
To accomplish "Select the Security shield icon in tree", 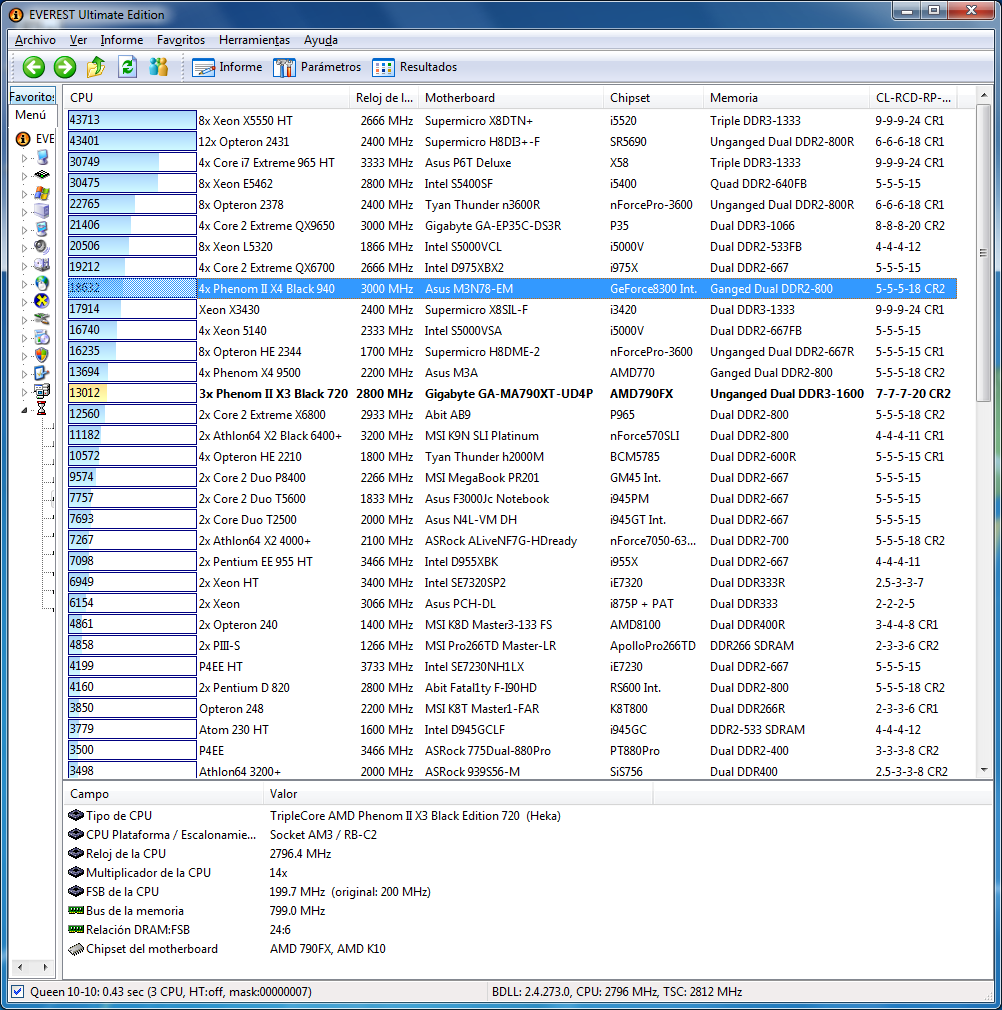I will [x=41, y=354].
